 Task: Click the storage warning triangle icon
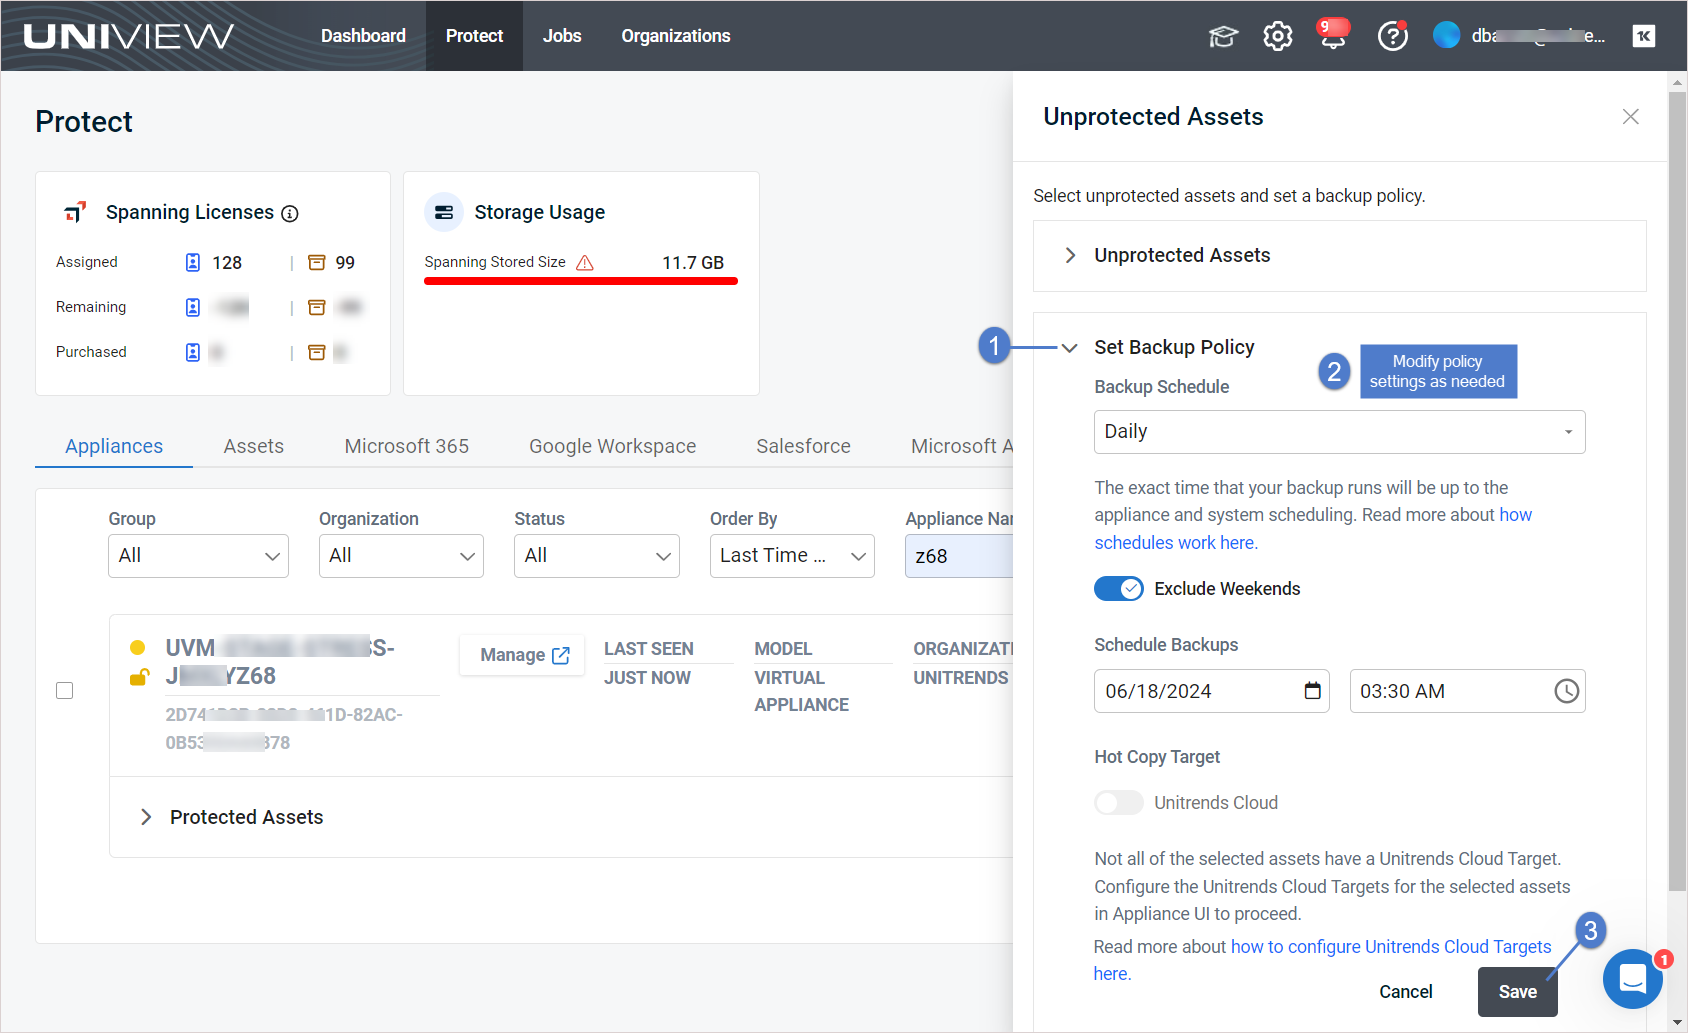click(585, 263)
